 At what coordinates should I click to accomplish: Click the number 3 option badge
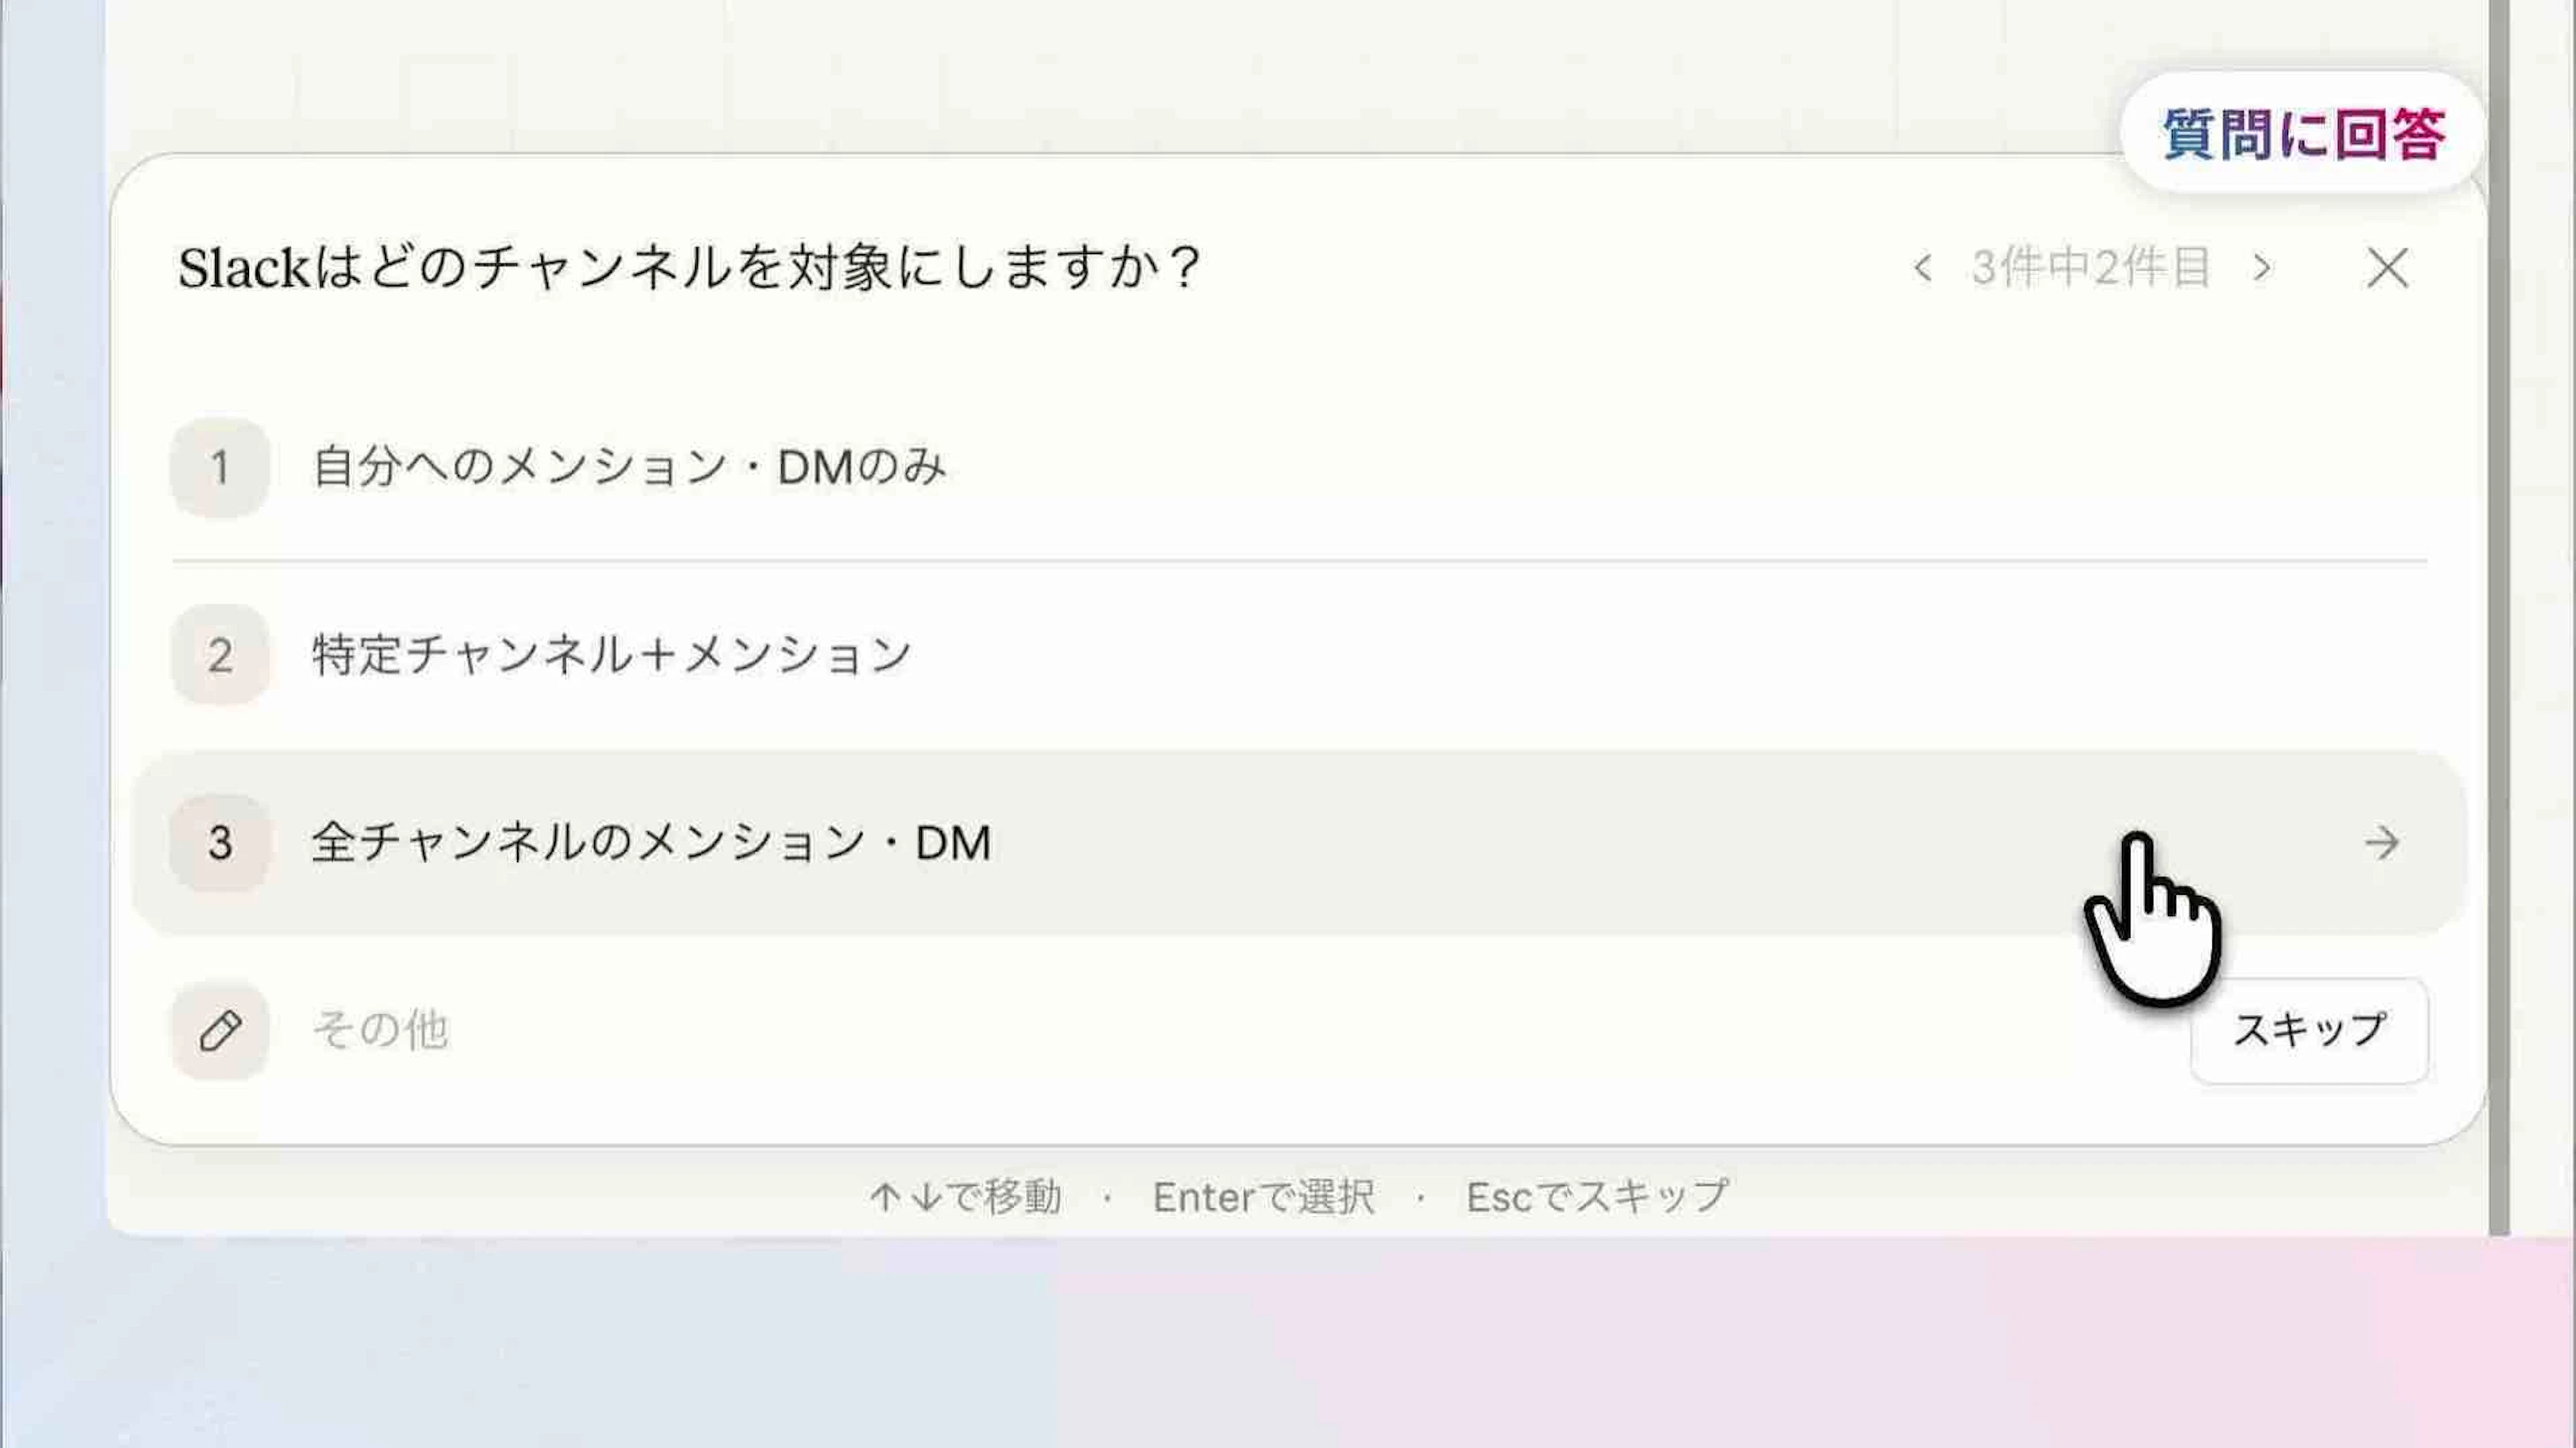point(220,842)
